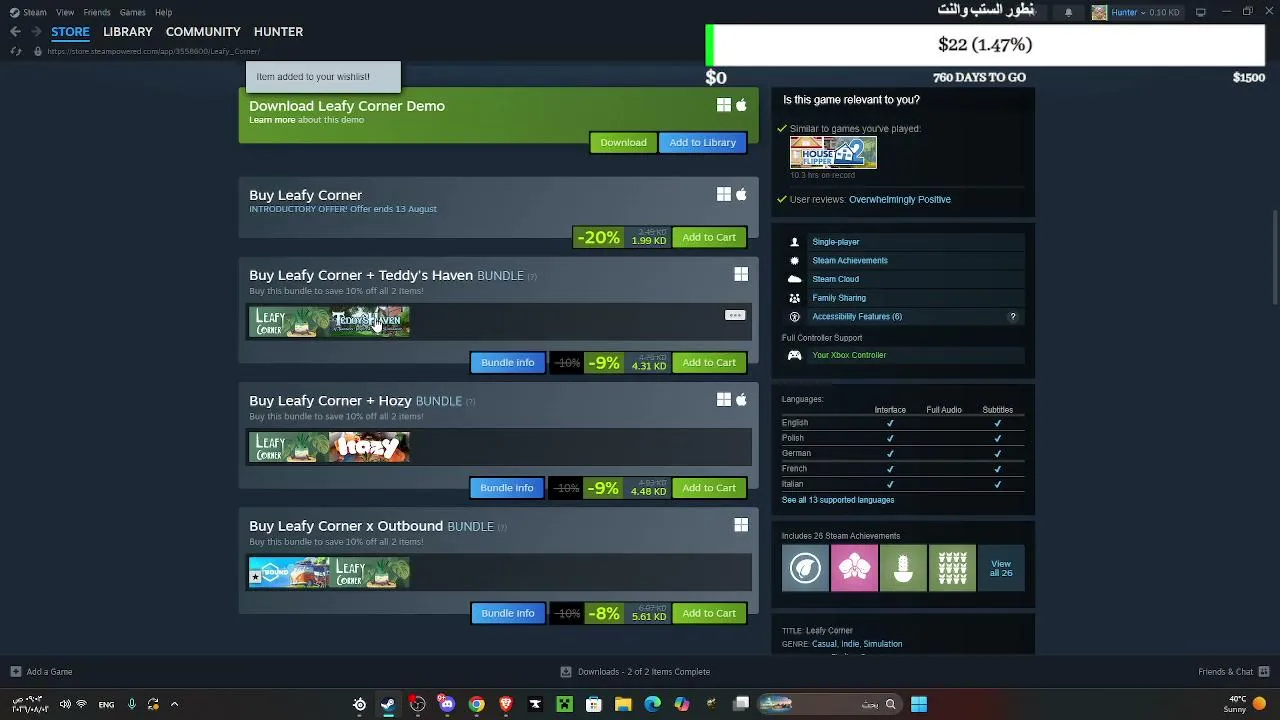Image resolution: width=1280 pixels, height=720 pixels.
Task: Click the Single-player person icon
Action: (x=795, y=242)
